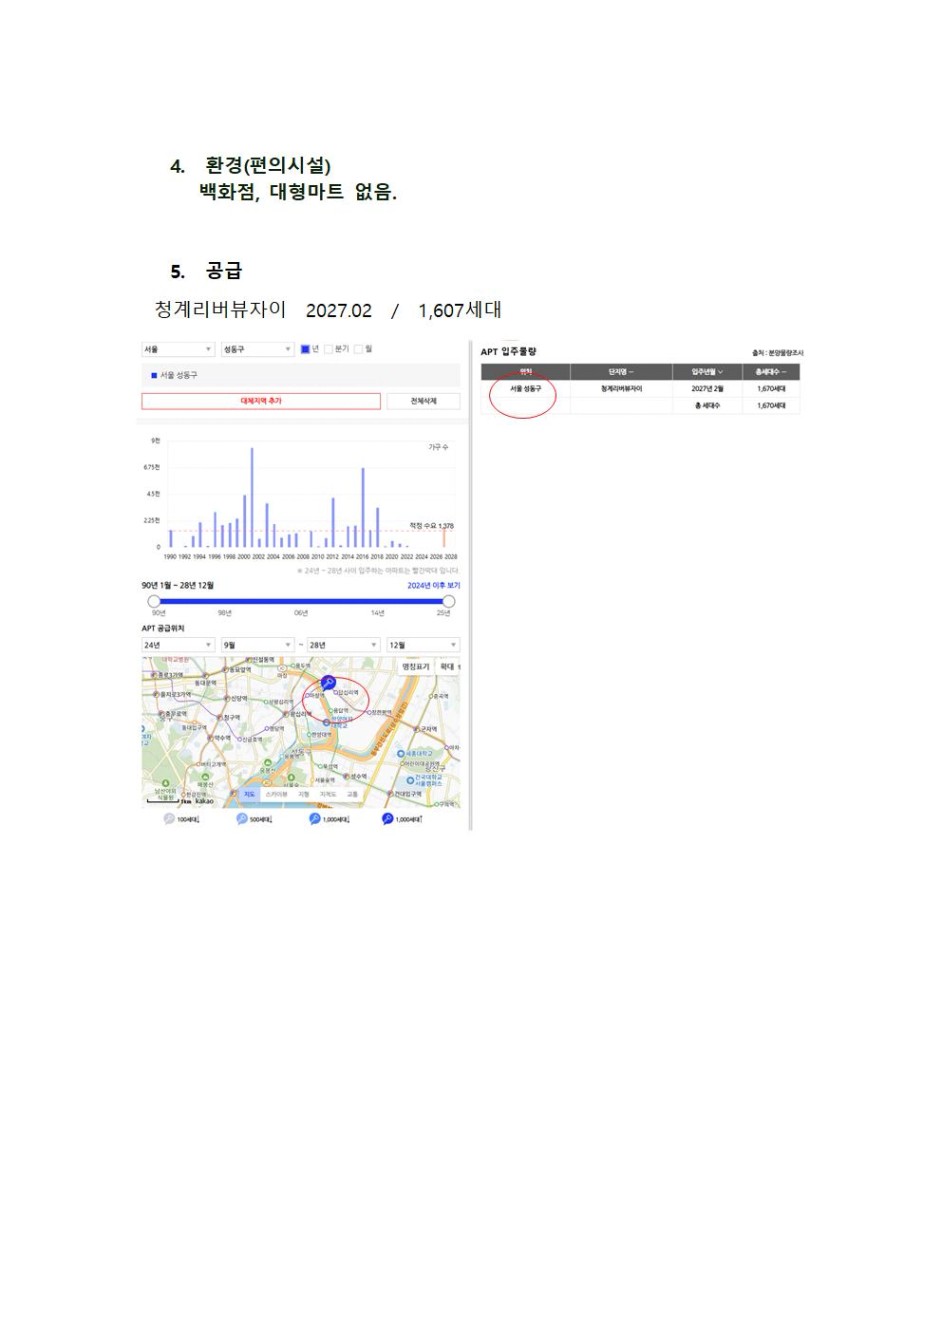Select the 교통 map view tab
The height and width of the screenshot is (1332, 942).
(352, 794)
